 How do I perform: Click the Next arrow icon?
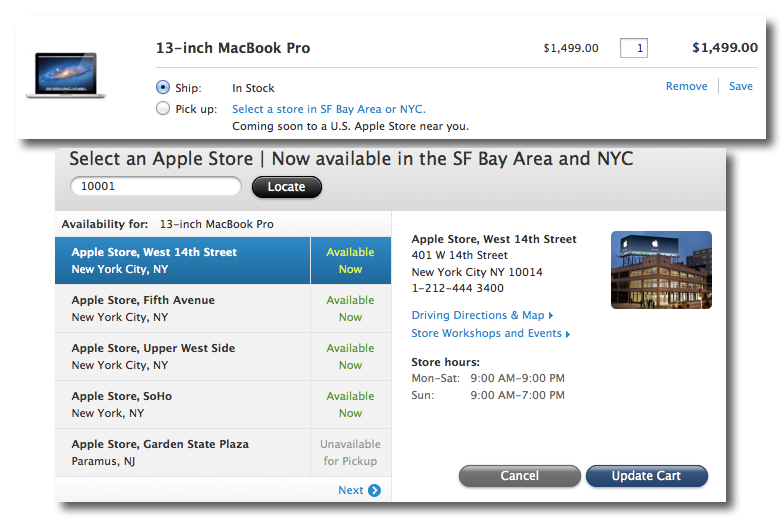tap(374, 491)
